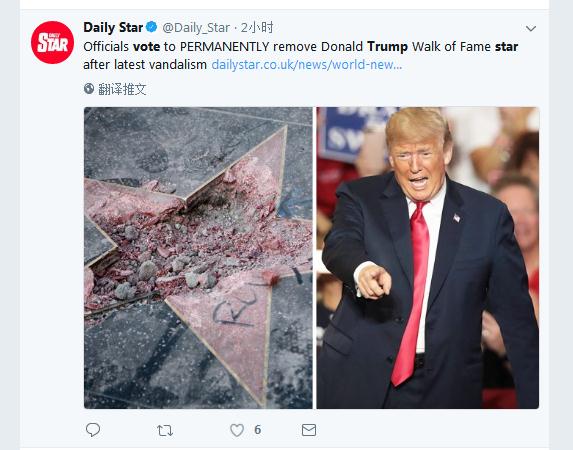Like the tweet with the heart icon
The image size is (573, 450).
(x=237, y=430)
